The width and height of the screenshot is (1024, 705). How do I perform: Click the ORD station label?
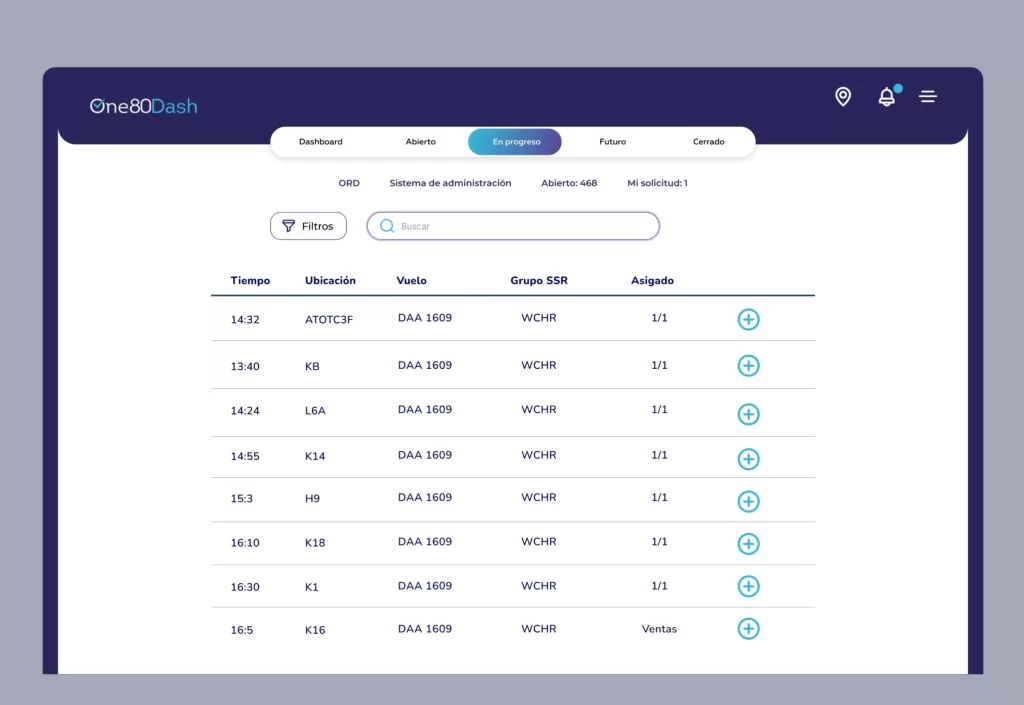[349, 183]
